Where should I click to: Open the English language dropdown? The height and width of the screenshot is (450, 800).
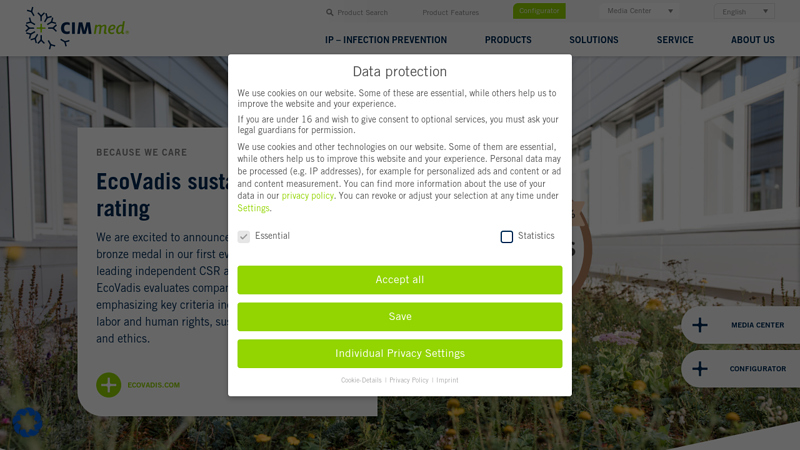click(x=744, y=11)
